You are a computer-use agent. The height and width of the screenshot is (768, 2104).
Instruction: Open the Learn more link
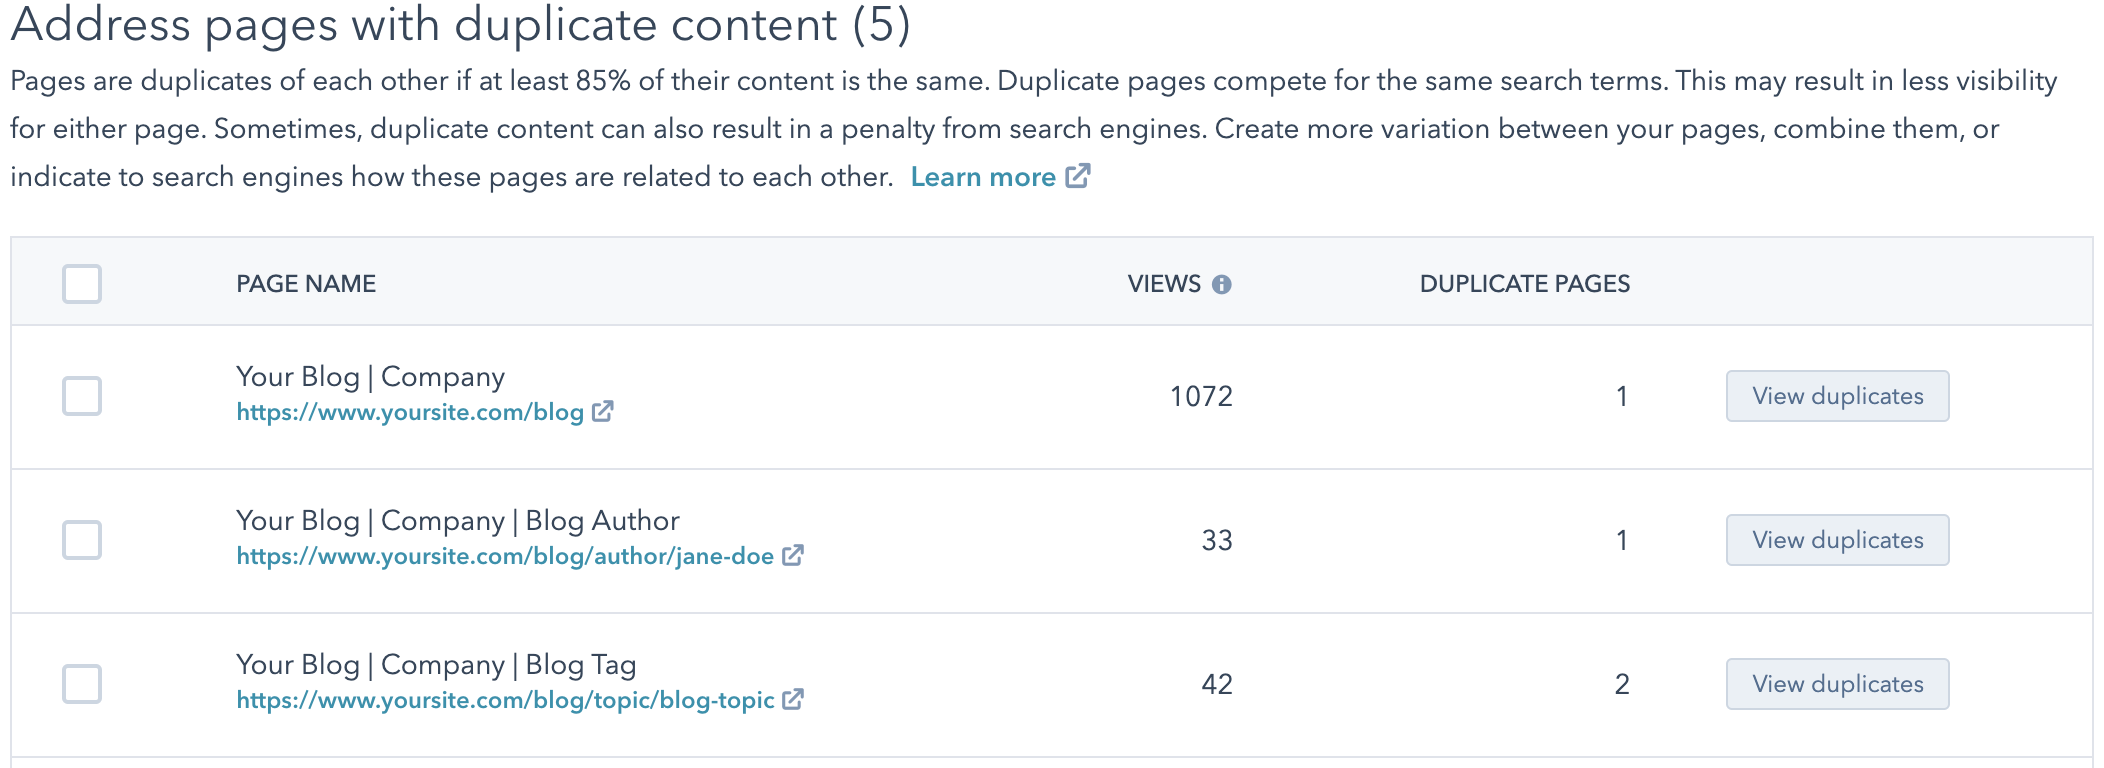pos(983,177)
